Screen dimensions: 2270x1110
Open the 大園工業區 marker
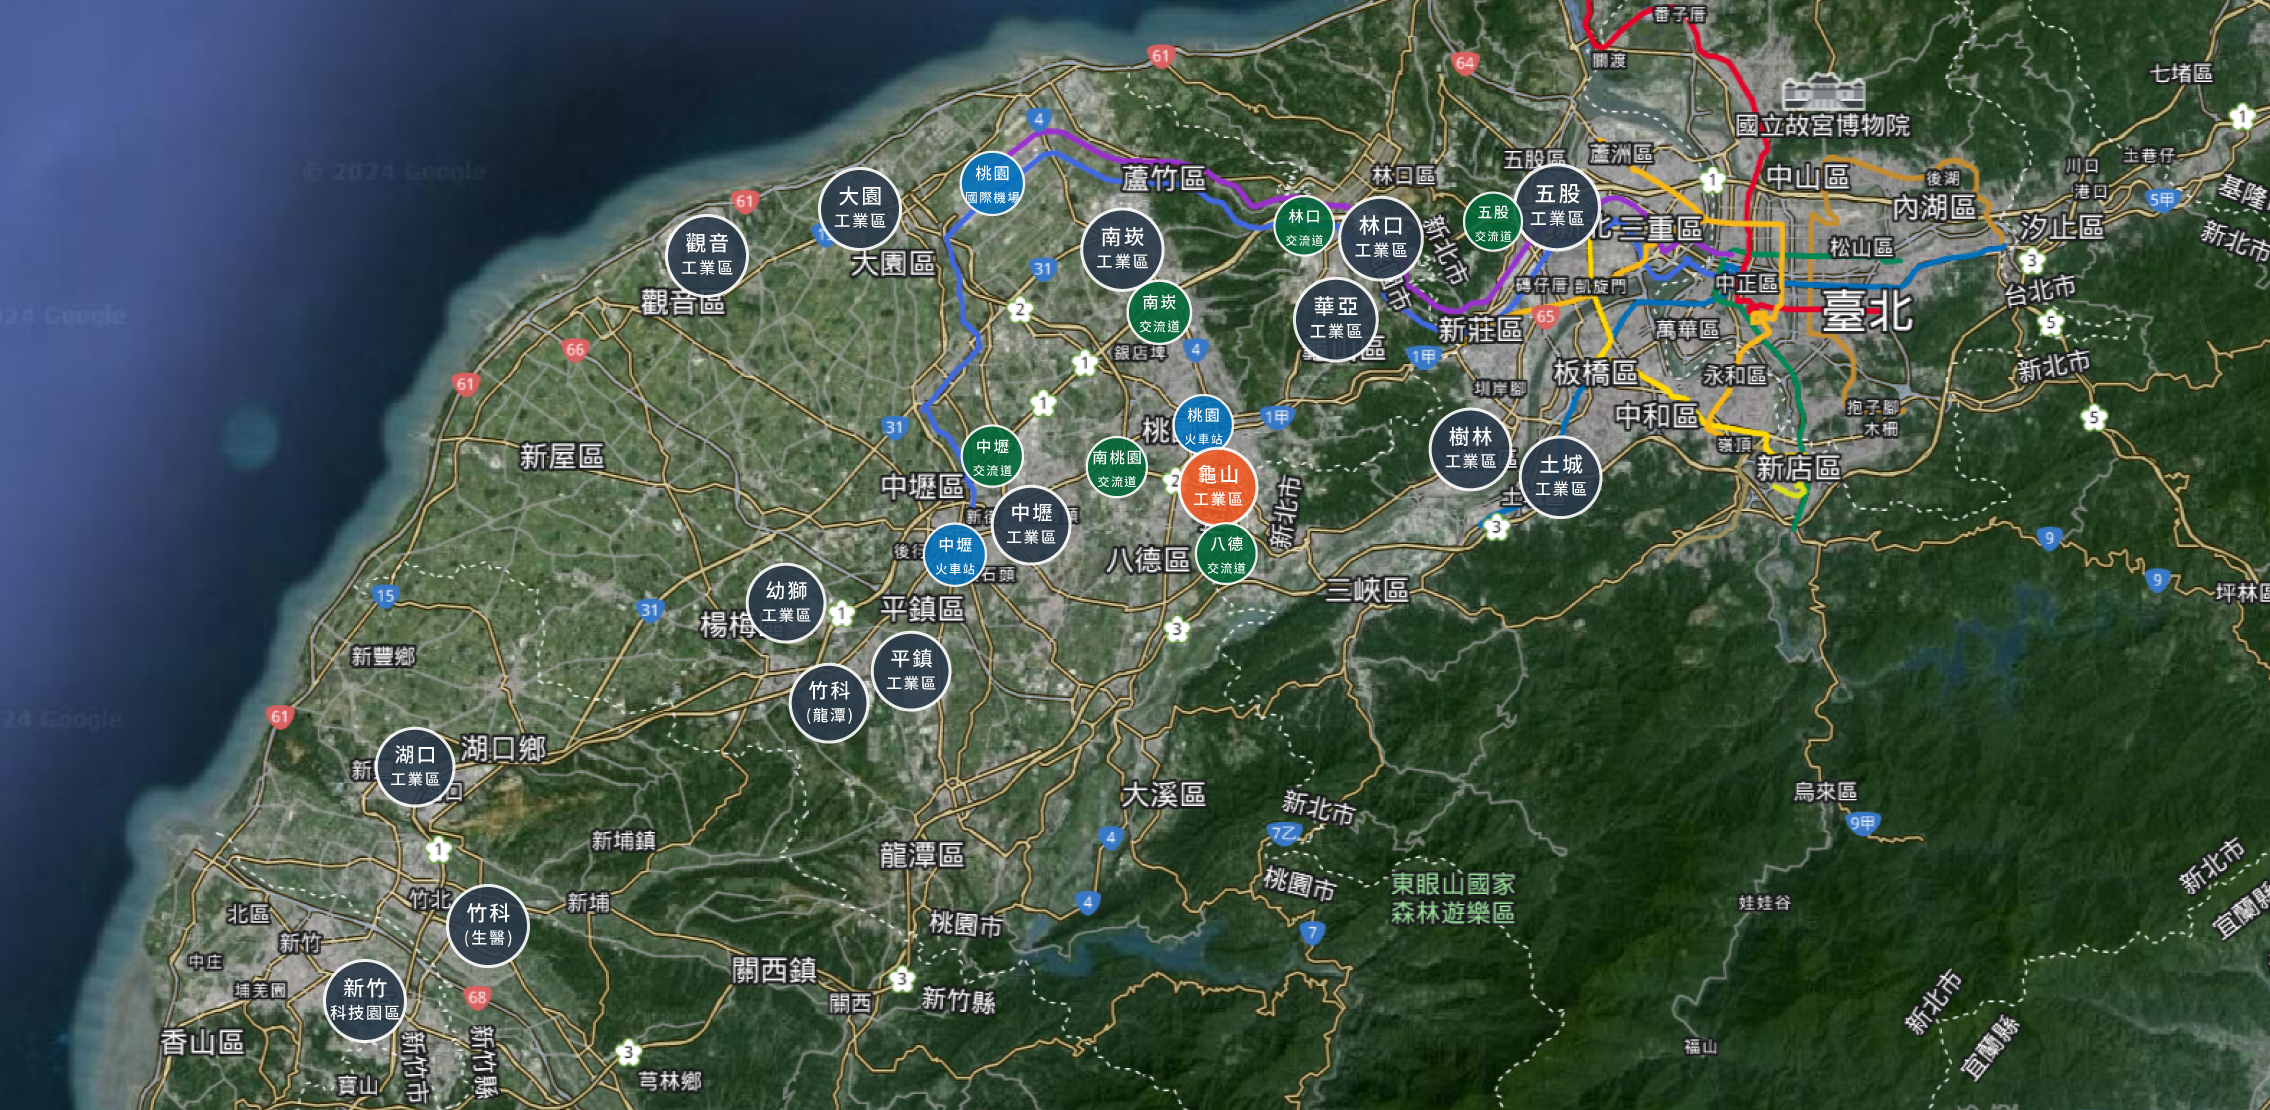click(x=859, y=208)
